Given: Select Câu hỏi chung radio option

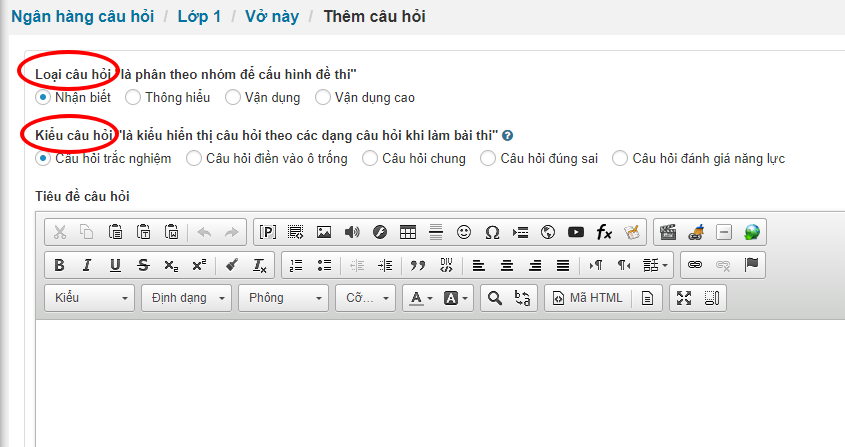Looking at the screenshot, I should [x=370, y=159].
